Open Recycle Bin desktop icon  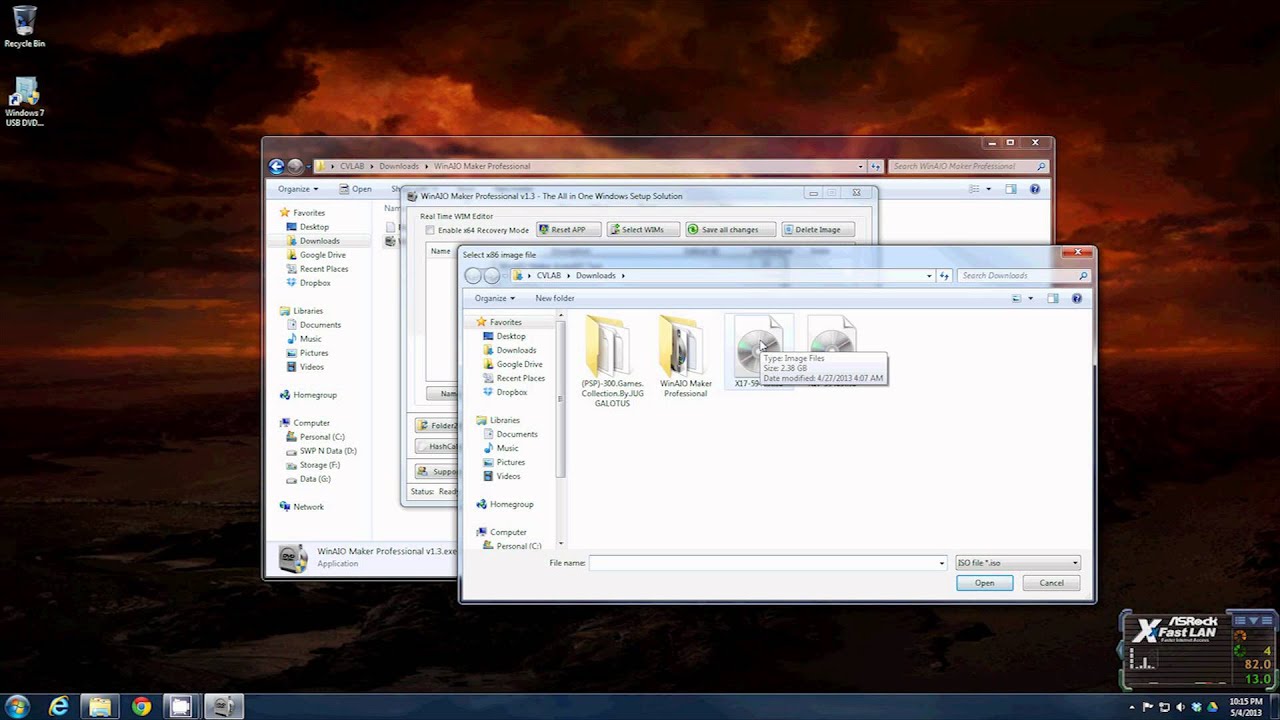tap(24, 27)
